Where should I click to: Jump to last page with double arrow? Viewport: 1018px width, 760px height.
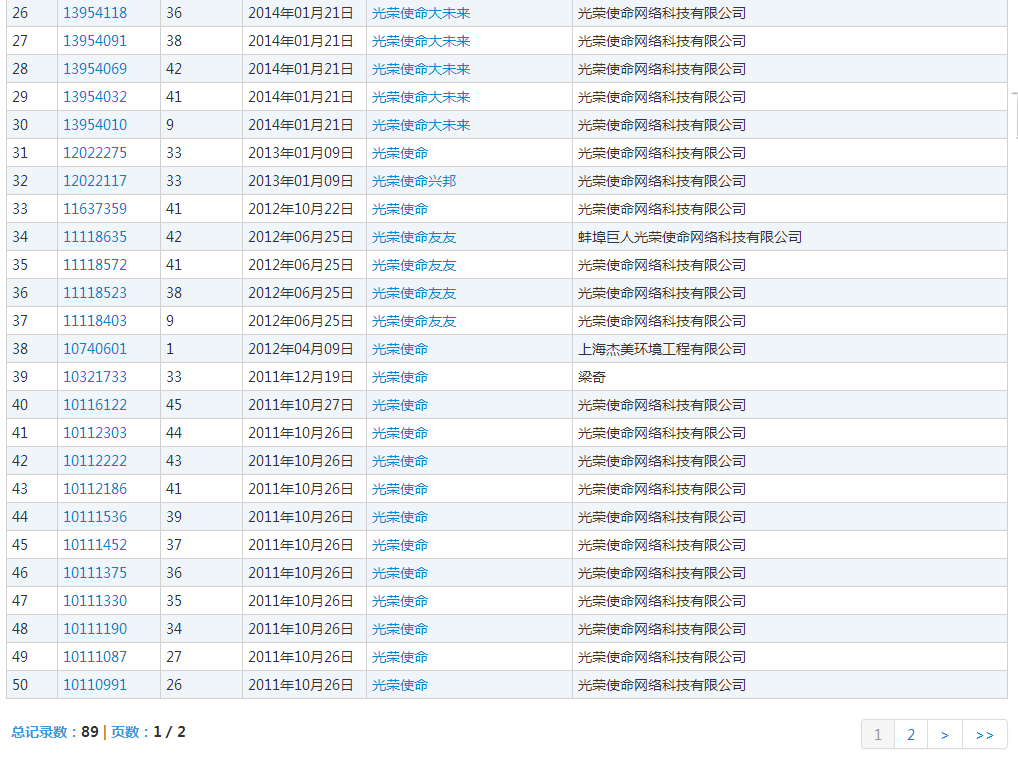tap(984, 735)
